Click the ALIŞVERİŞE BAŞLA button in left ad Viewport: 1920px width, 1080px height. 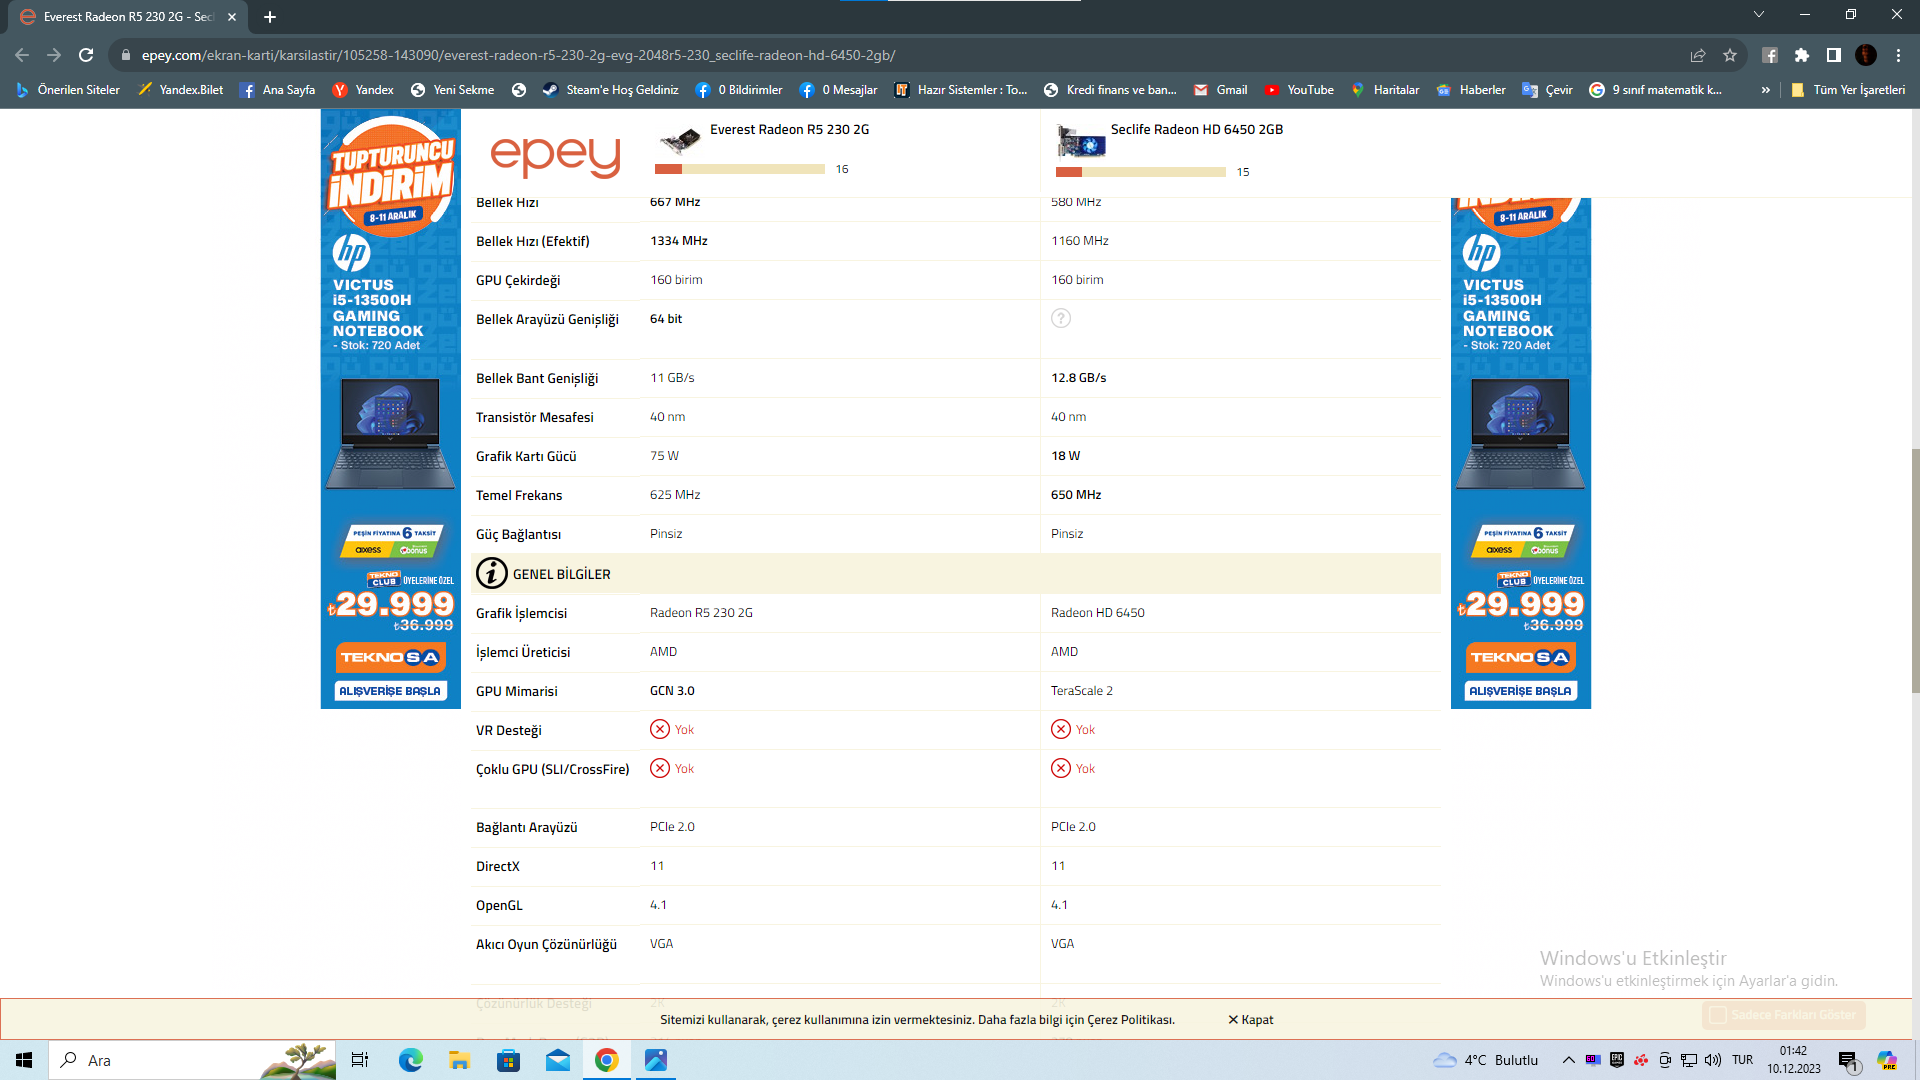click(x=390, y=691)
